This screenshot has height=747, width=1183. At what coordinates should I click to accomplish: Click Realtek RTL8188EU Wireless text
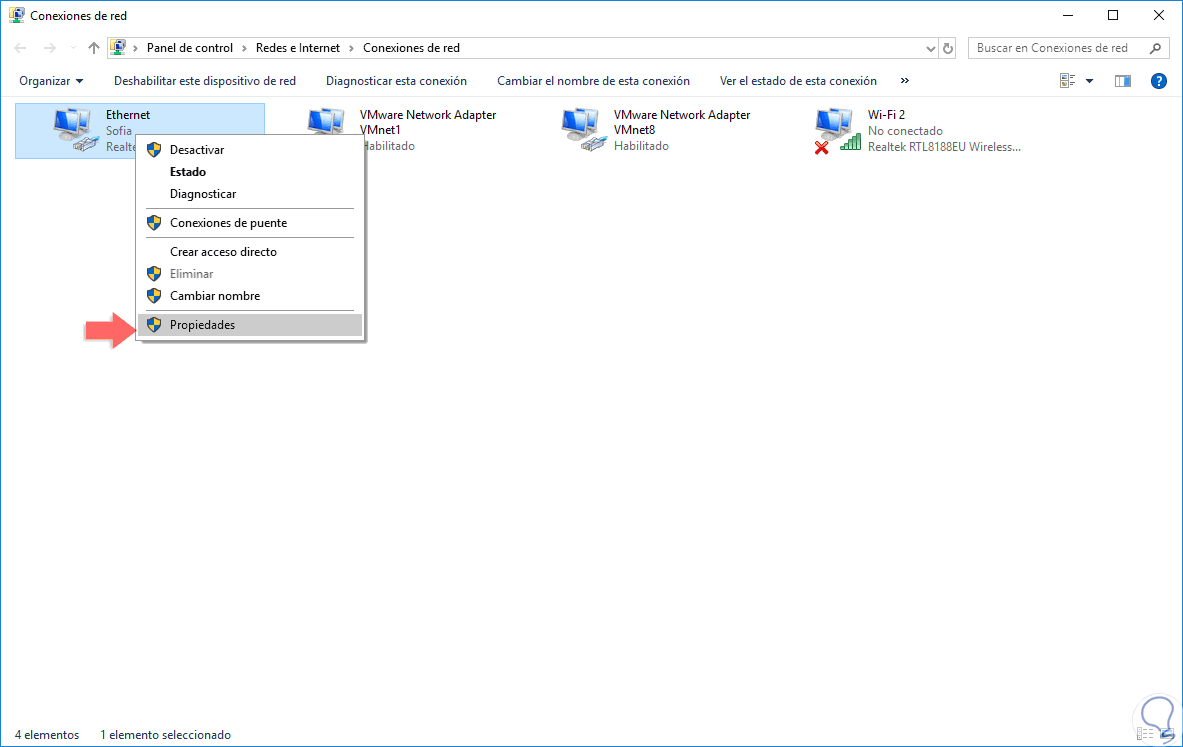944,146
